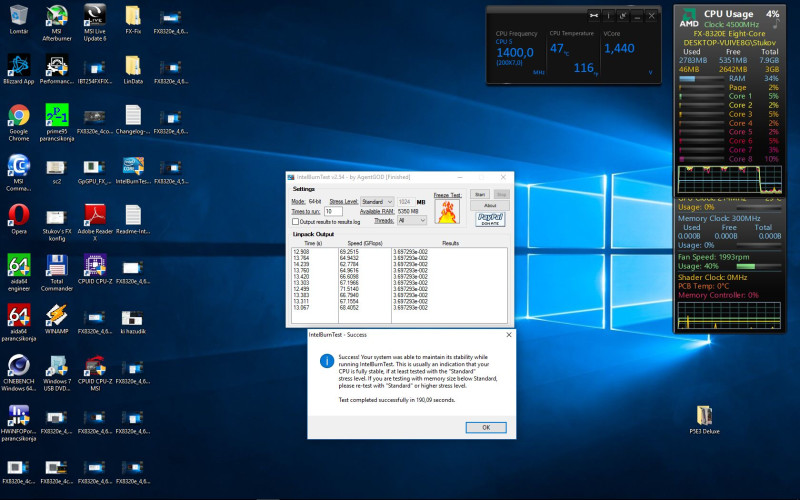Select the Readme-Int text file icon
800x500 pixels.
[133, 215]
